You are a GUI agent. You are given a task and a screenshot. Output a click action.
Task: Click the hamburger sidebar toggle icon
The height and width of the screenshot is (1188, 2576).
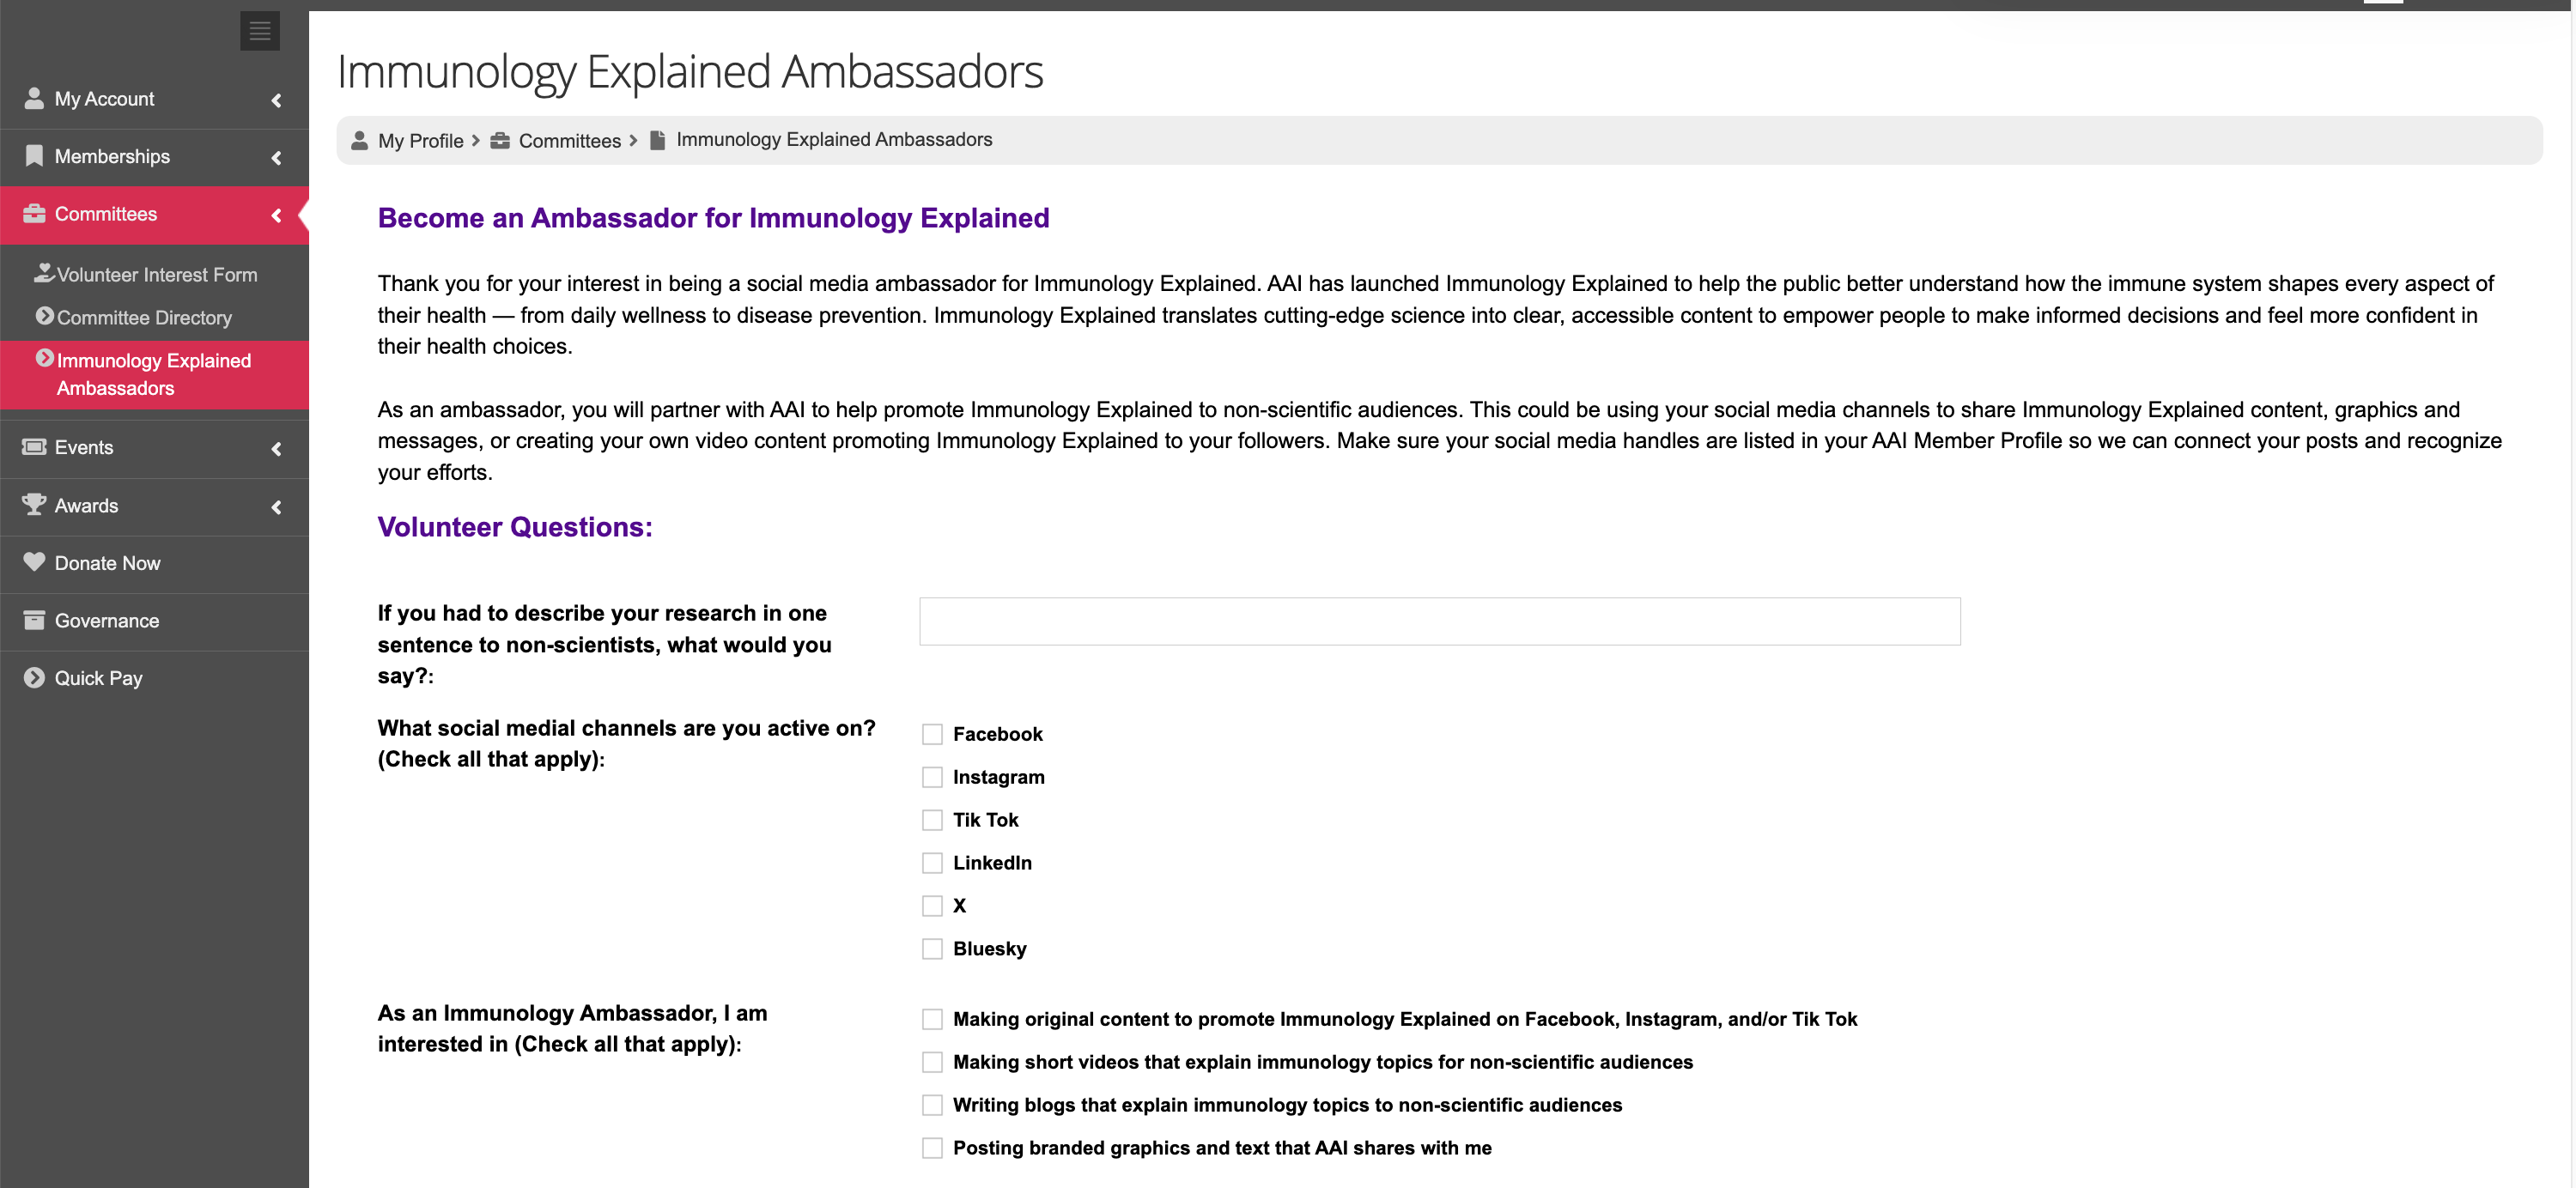coord(259,31)
